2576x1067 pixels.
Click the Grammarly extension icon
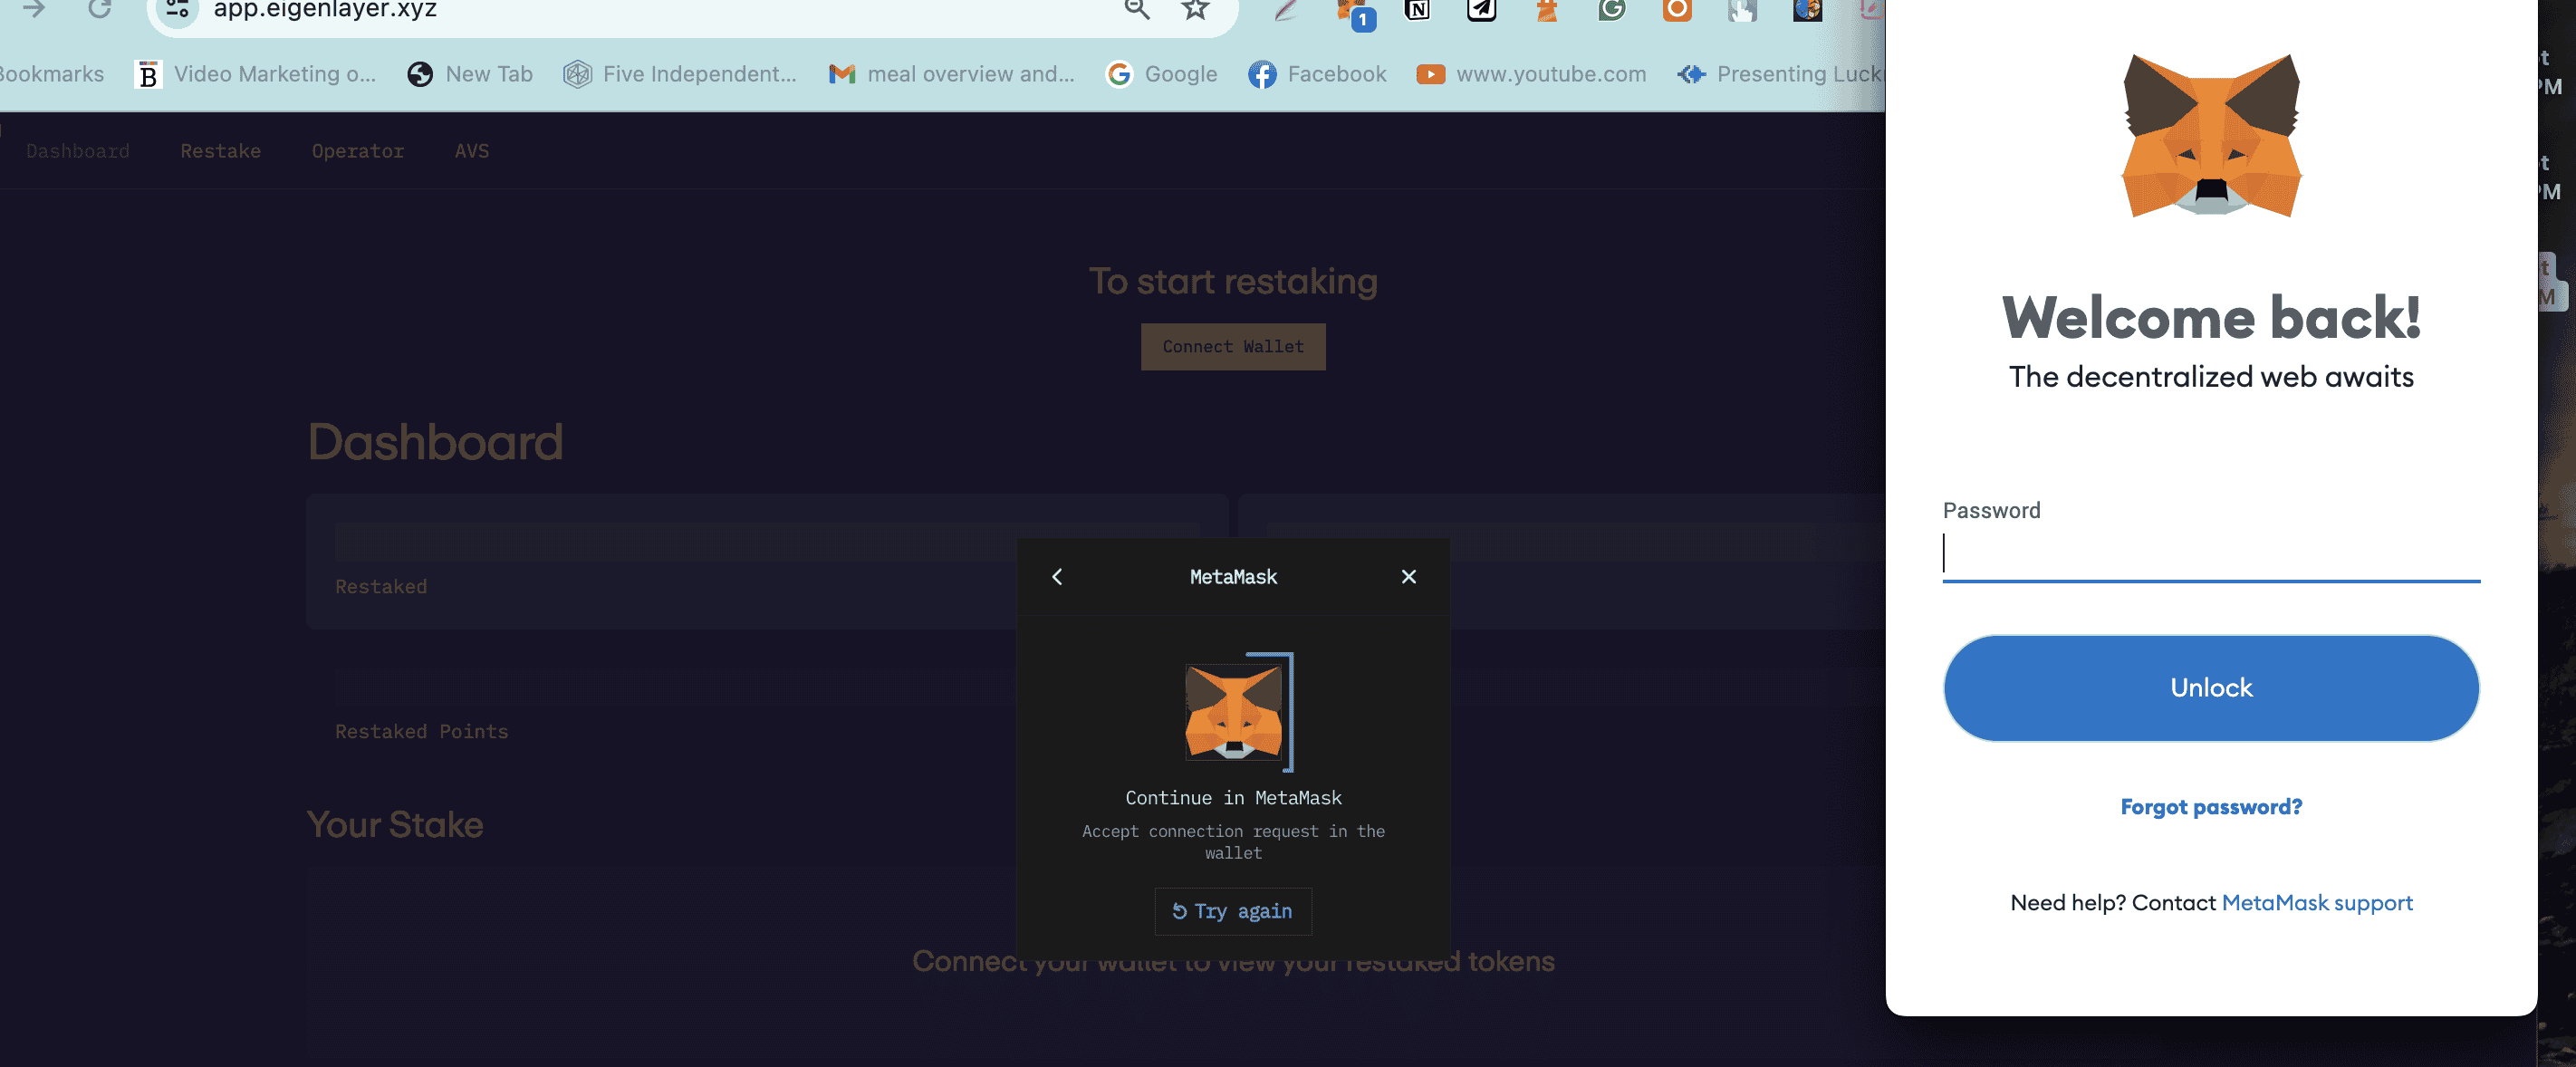coord(1611,10)
